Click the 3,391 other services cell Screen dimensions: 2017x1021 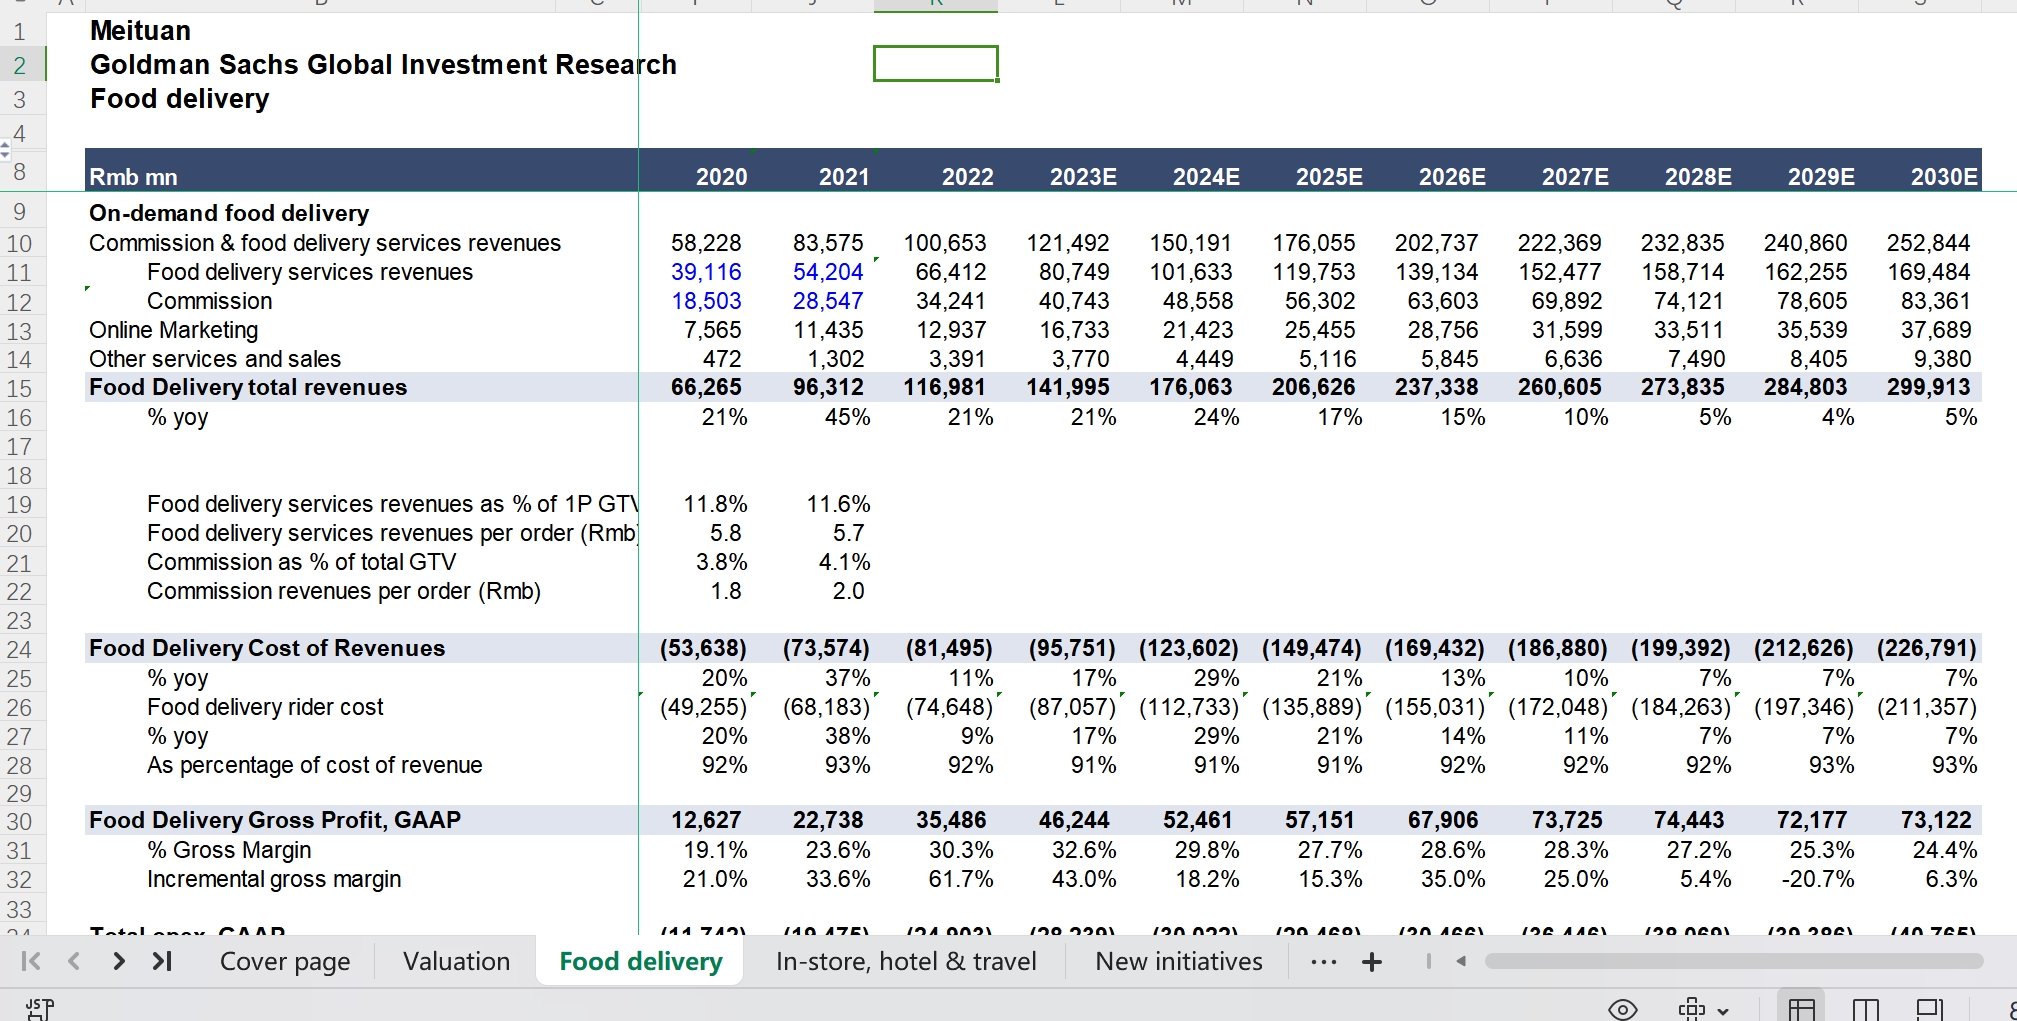coord(952,359)
